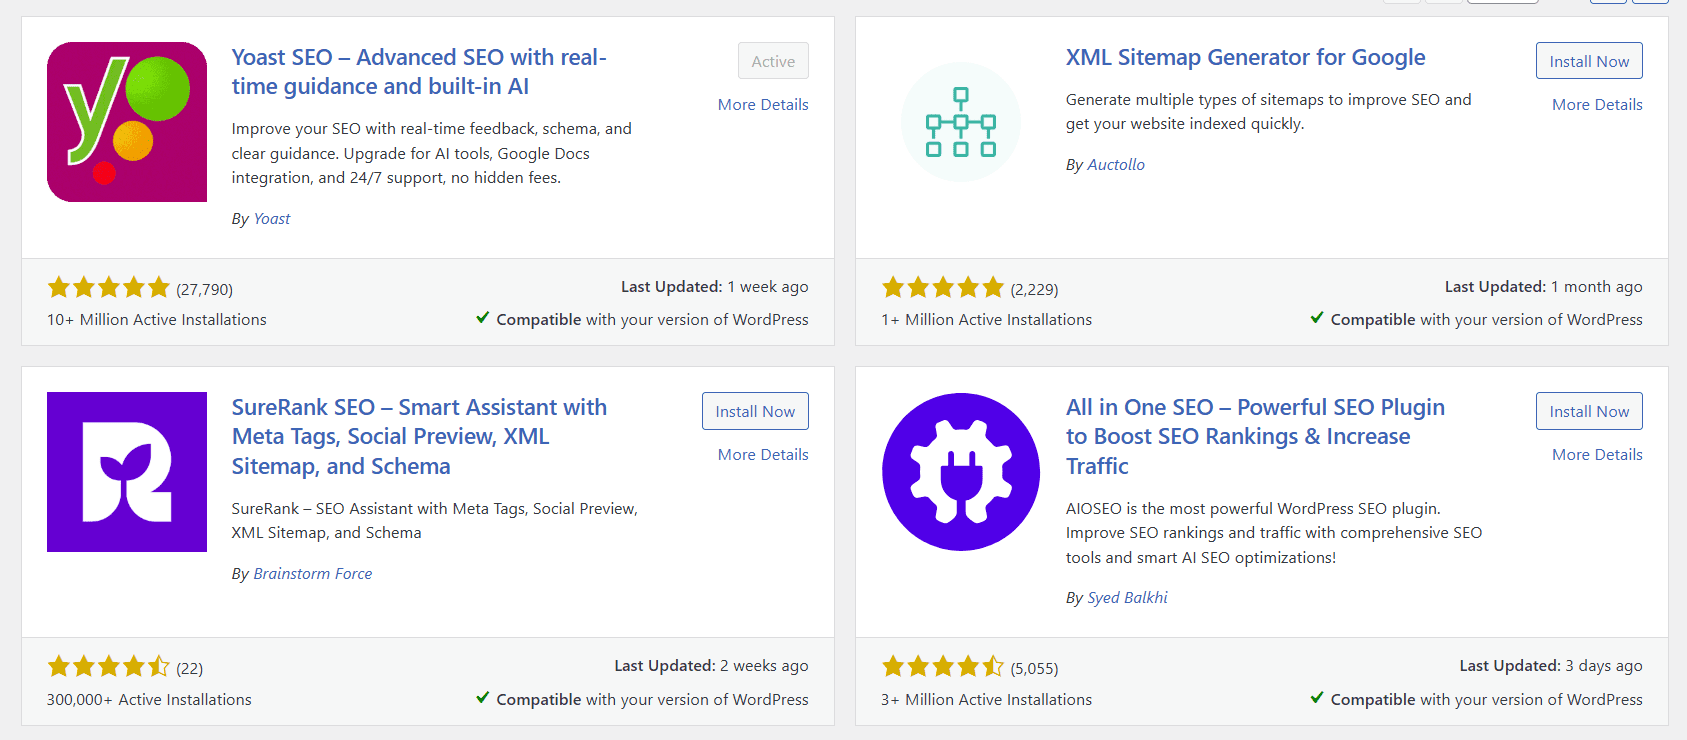The height and width of the screenshot is (740, 1687).
Task: Click the star rating for All in One SEO
Action: 943,667
